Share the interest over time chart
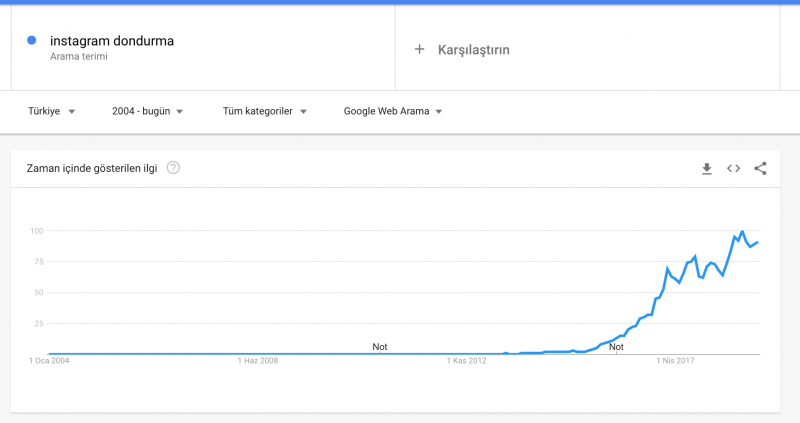The width and height of the screenshot is (800, 423). 760,169
